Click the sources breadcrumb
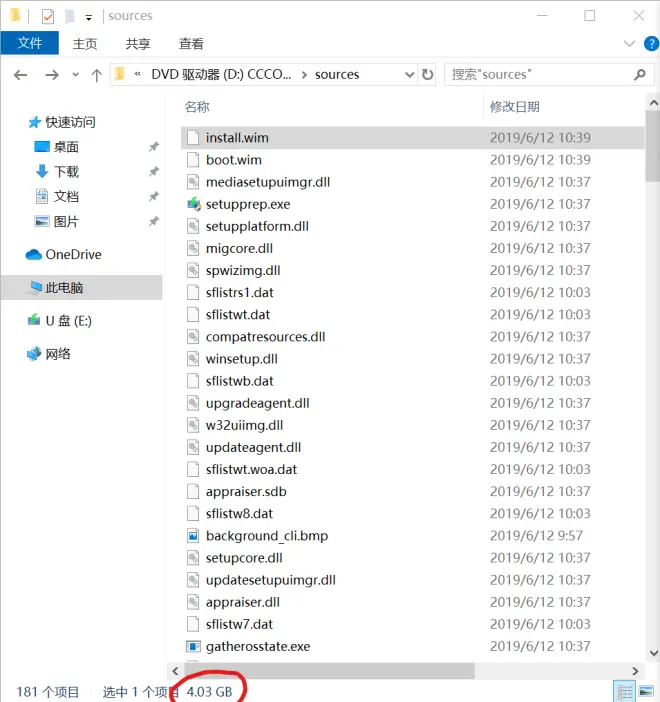Viewport: 660px width, 702px height. 337,74
